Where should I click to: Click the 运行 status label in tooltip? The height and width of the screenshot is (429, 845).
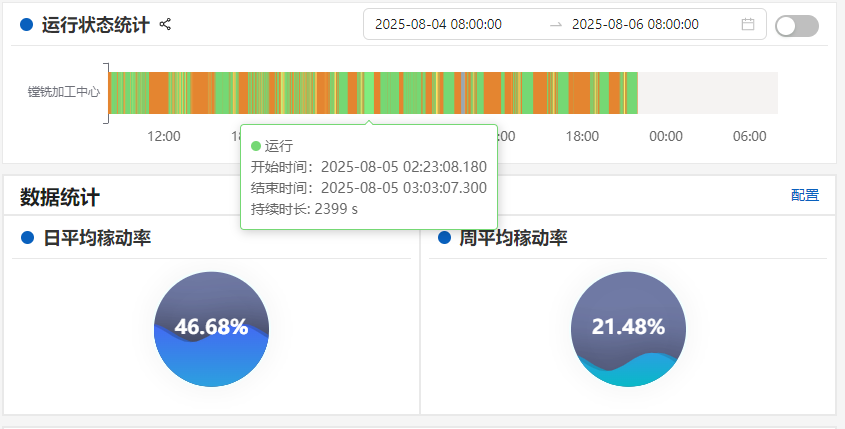[279, 146]
